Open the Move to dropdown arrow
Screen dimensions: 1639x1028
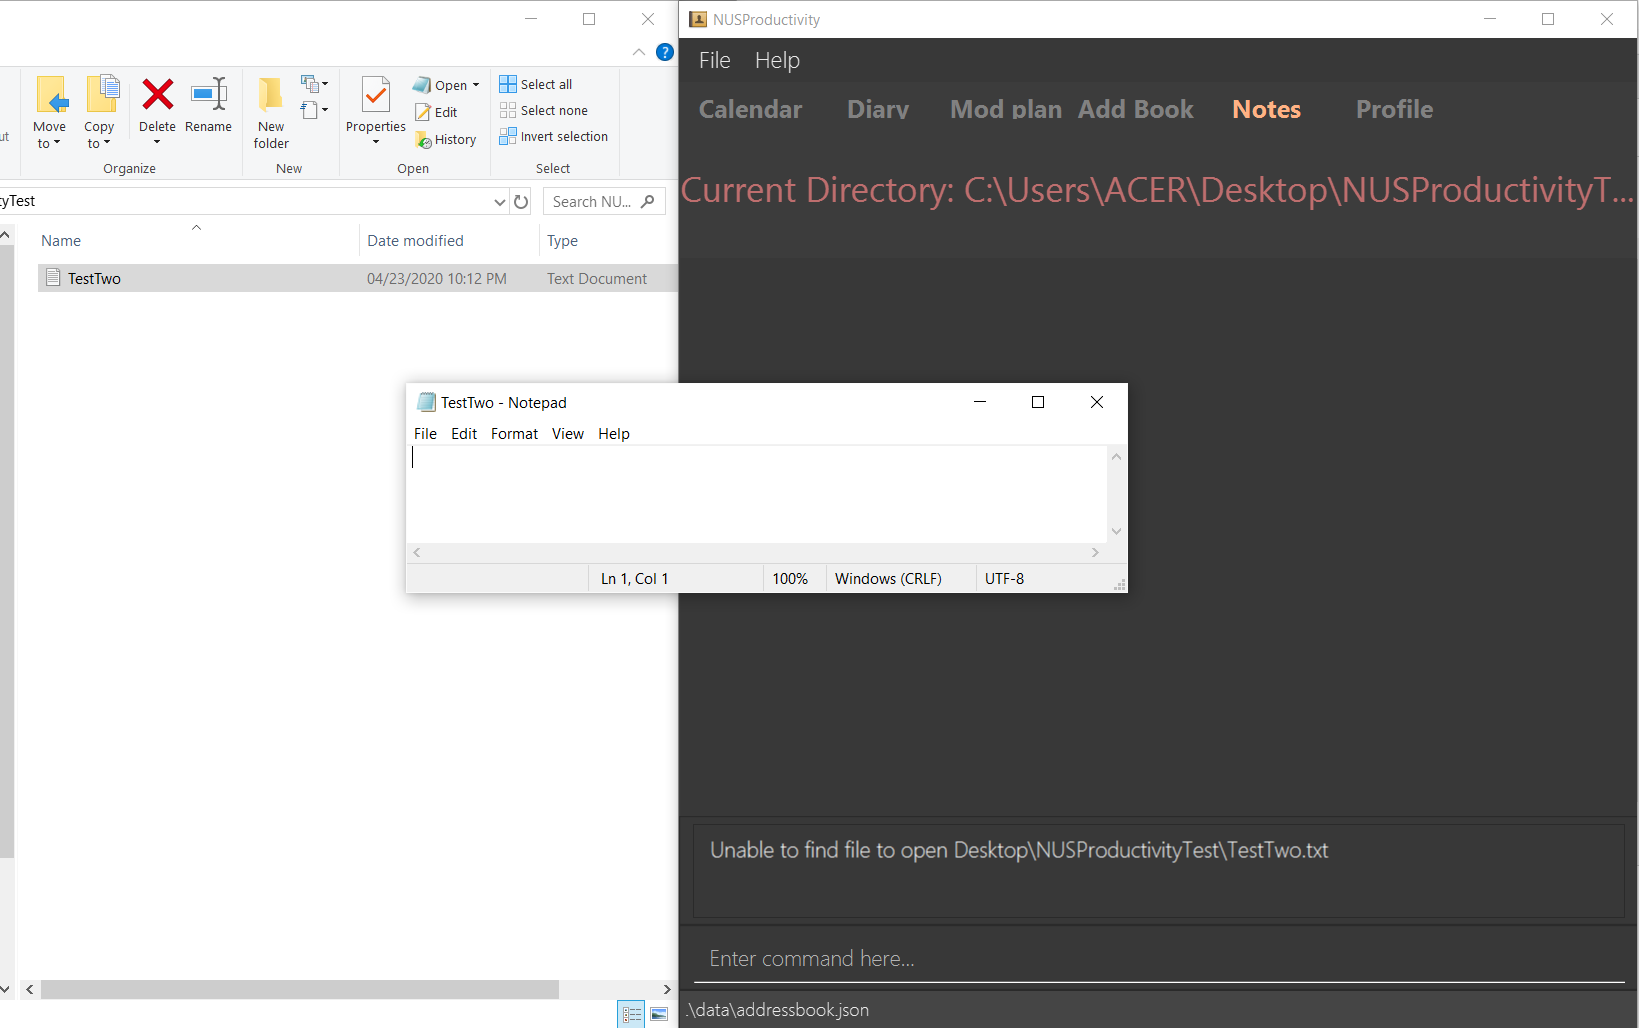[x=57, y=143]
